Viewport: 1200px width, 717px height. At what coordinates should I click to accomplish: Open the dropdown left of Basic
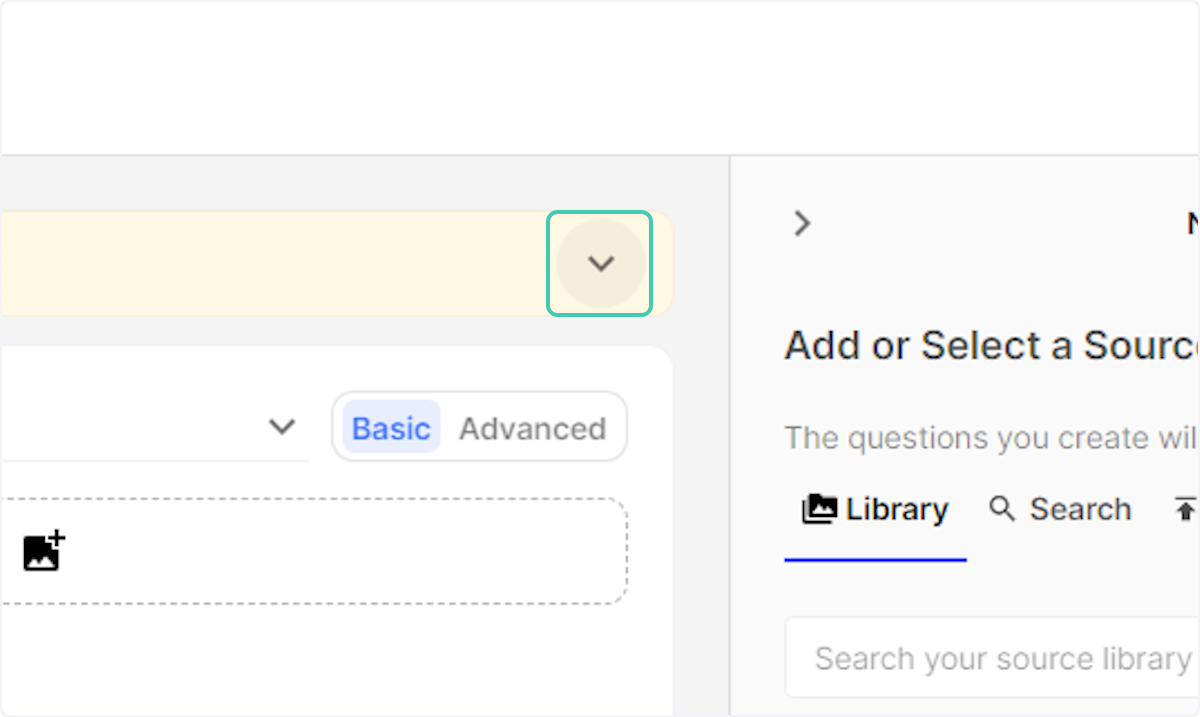point(282,427)
